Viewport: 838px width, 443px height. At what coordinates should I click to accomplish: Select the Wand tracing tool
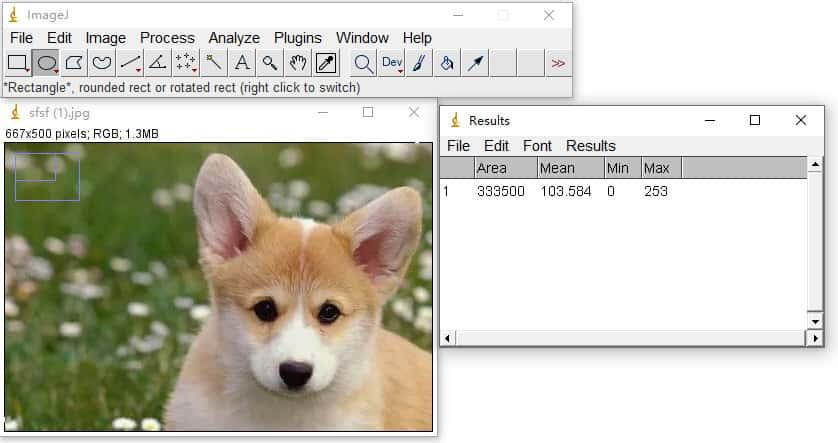click(x=214, y=63)
